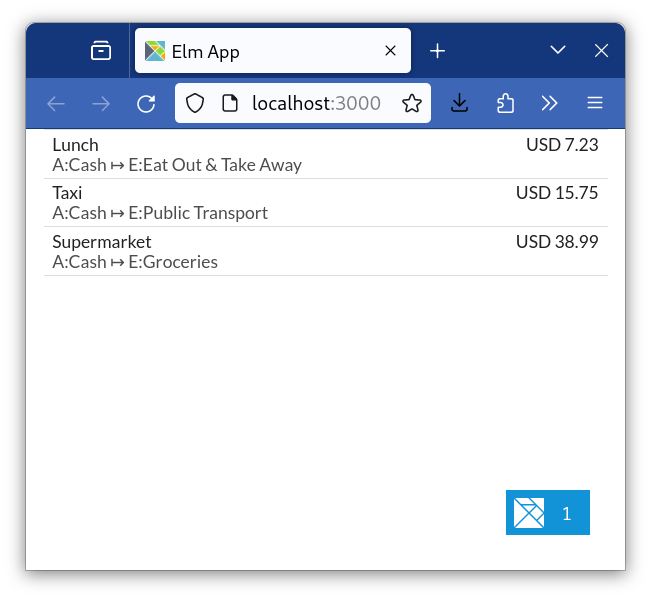Select the Lunch transaction entry

(x=325, y=155)
